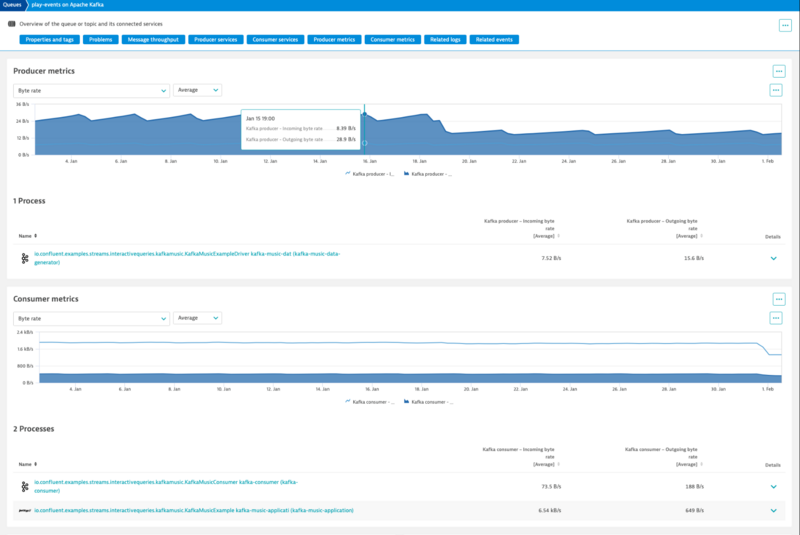
Task: Go to Queues in the breadcrumb
Action: pos(12,5)
